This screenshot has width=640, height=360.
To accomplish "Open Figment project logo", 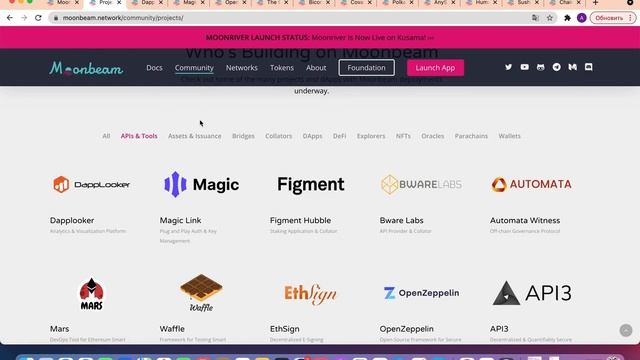I will click(311, 184).
